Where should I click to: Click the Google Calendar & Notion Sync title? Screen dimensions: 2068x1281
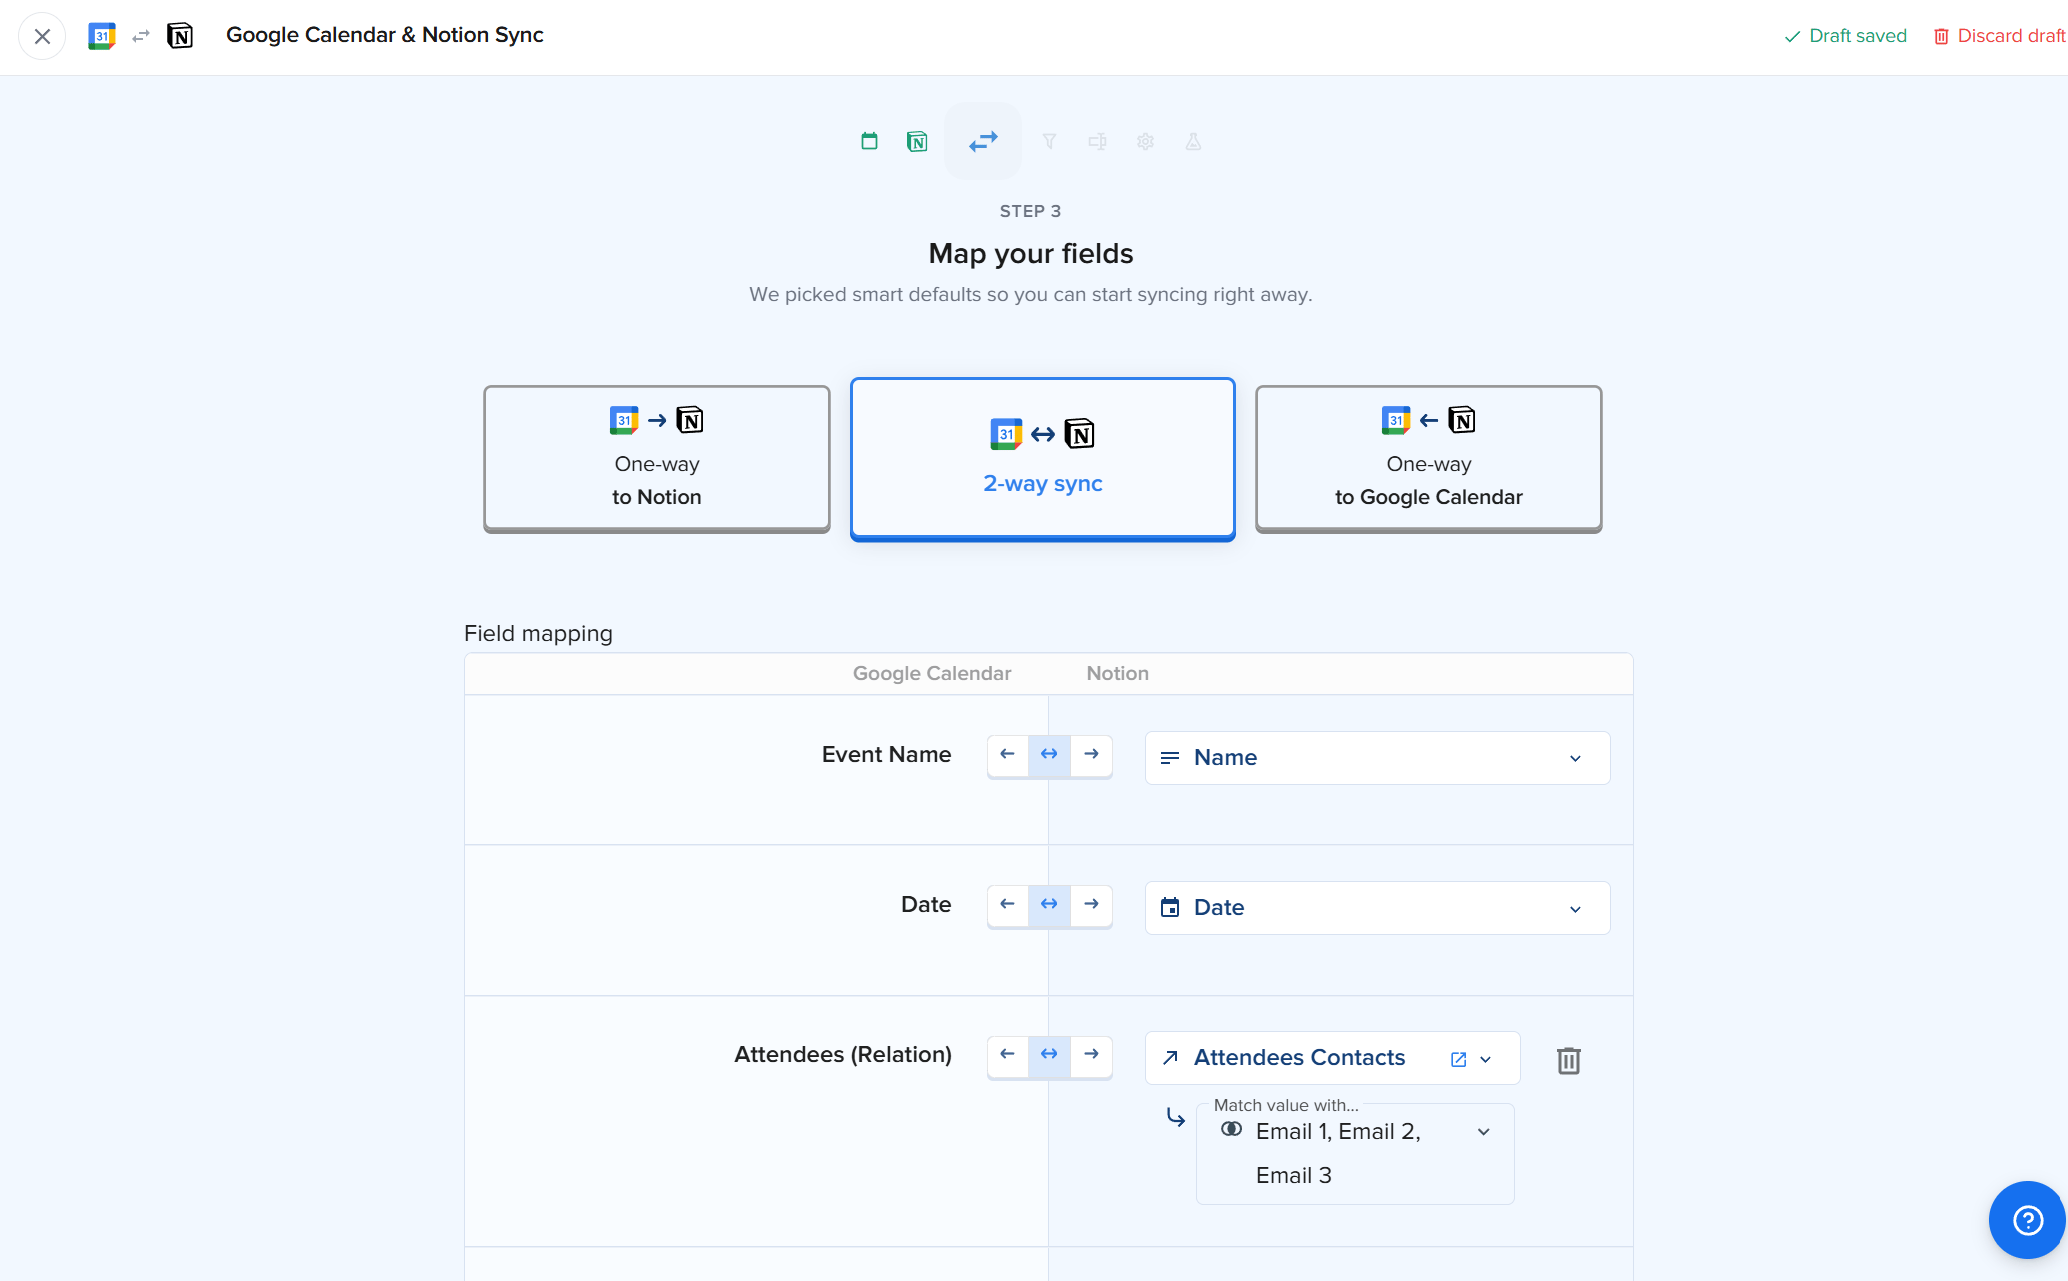[x=385, y=35]
